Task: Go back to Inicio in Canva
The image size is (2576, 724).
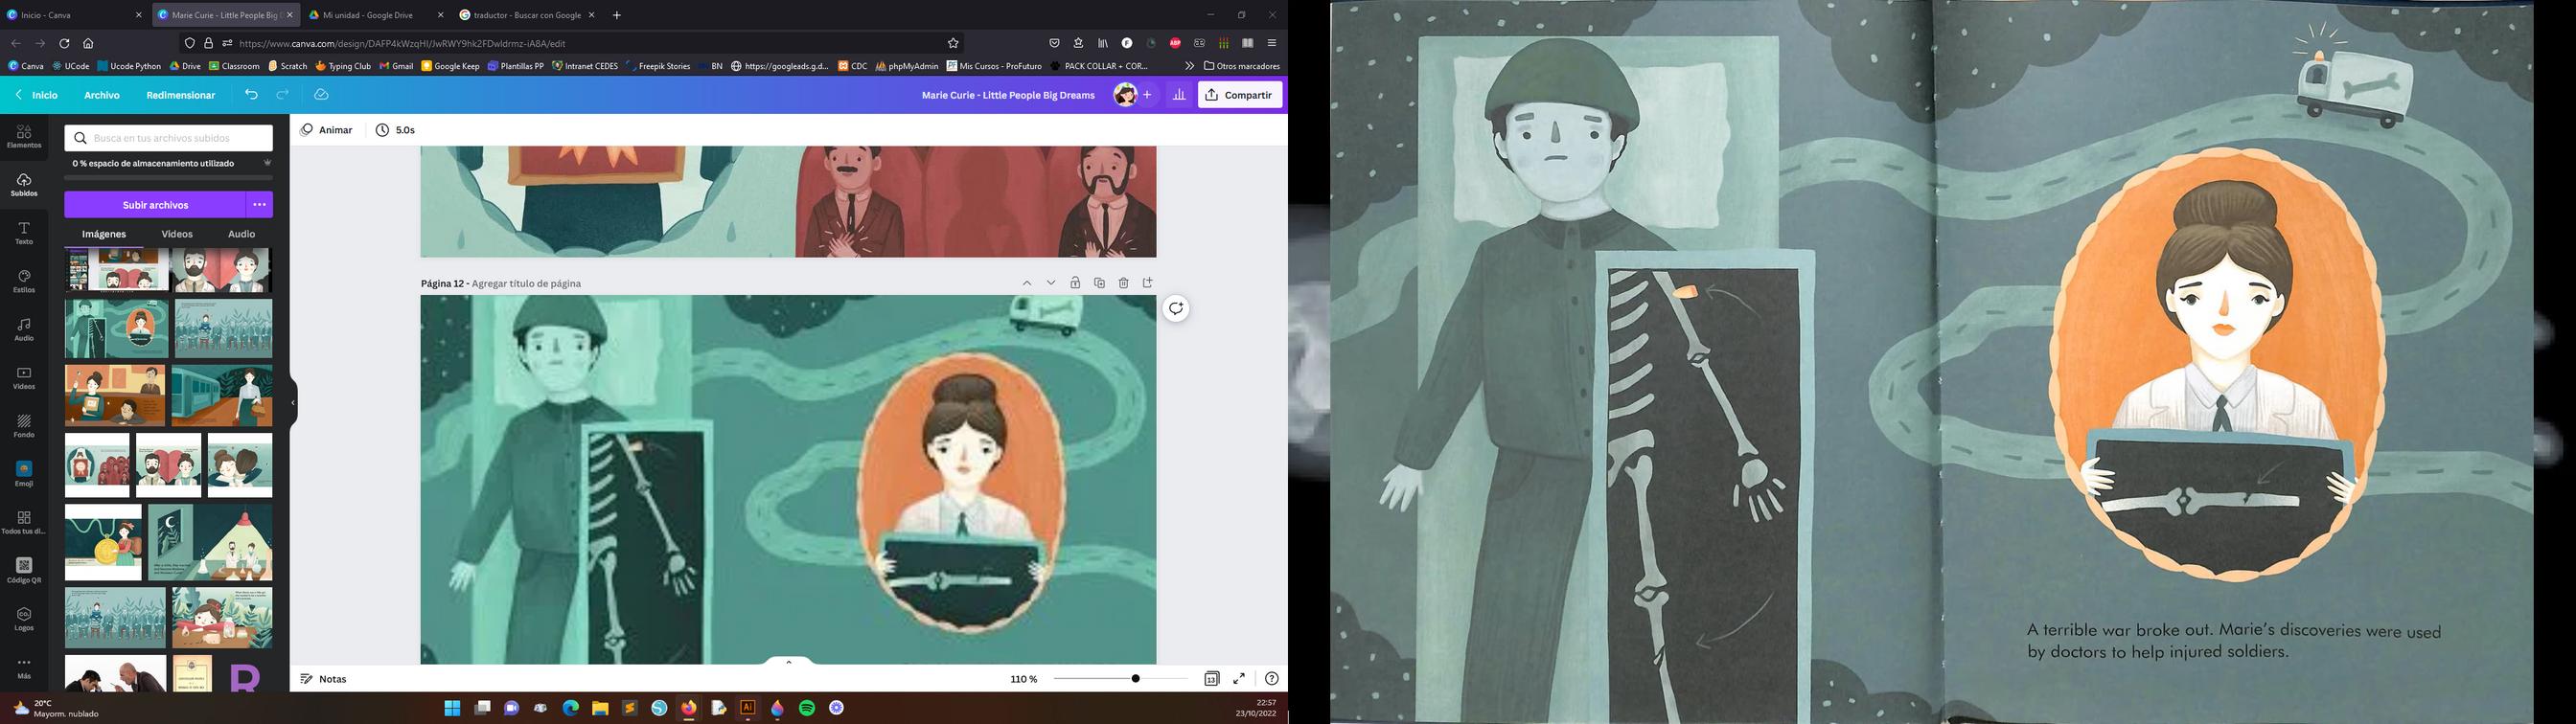Action: tap(36, 95)
